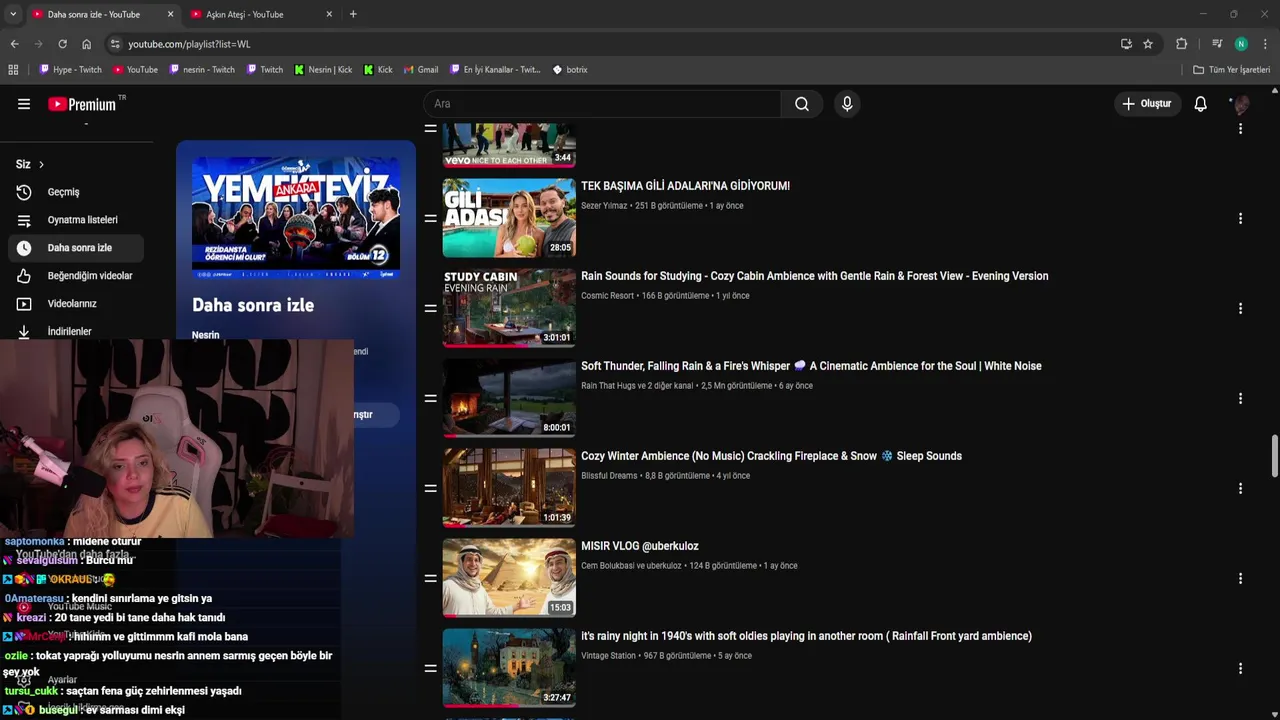
Task: Click the Oluştur create button
Action: tap(1146, 104)
